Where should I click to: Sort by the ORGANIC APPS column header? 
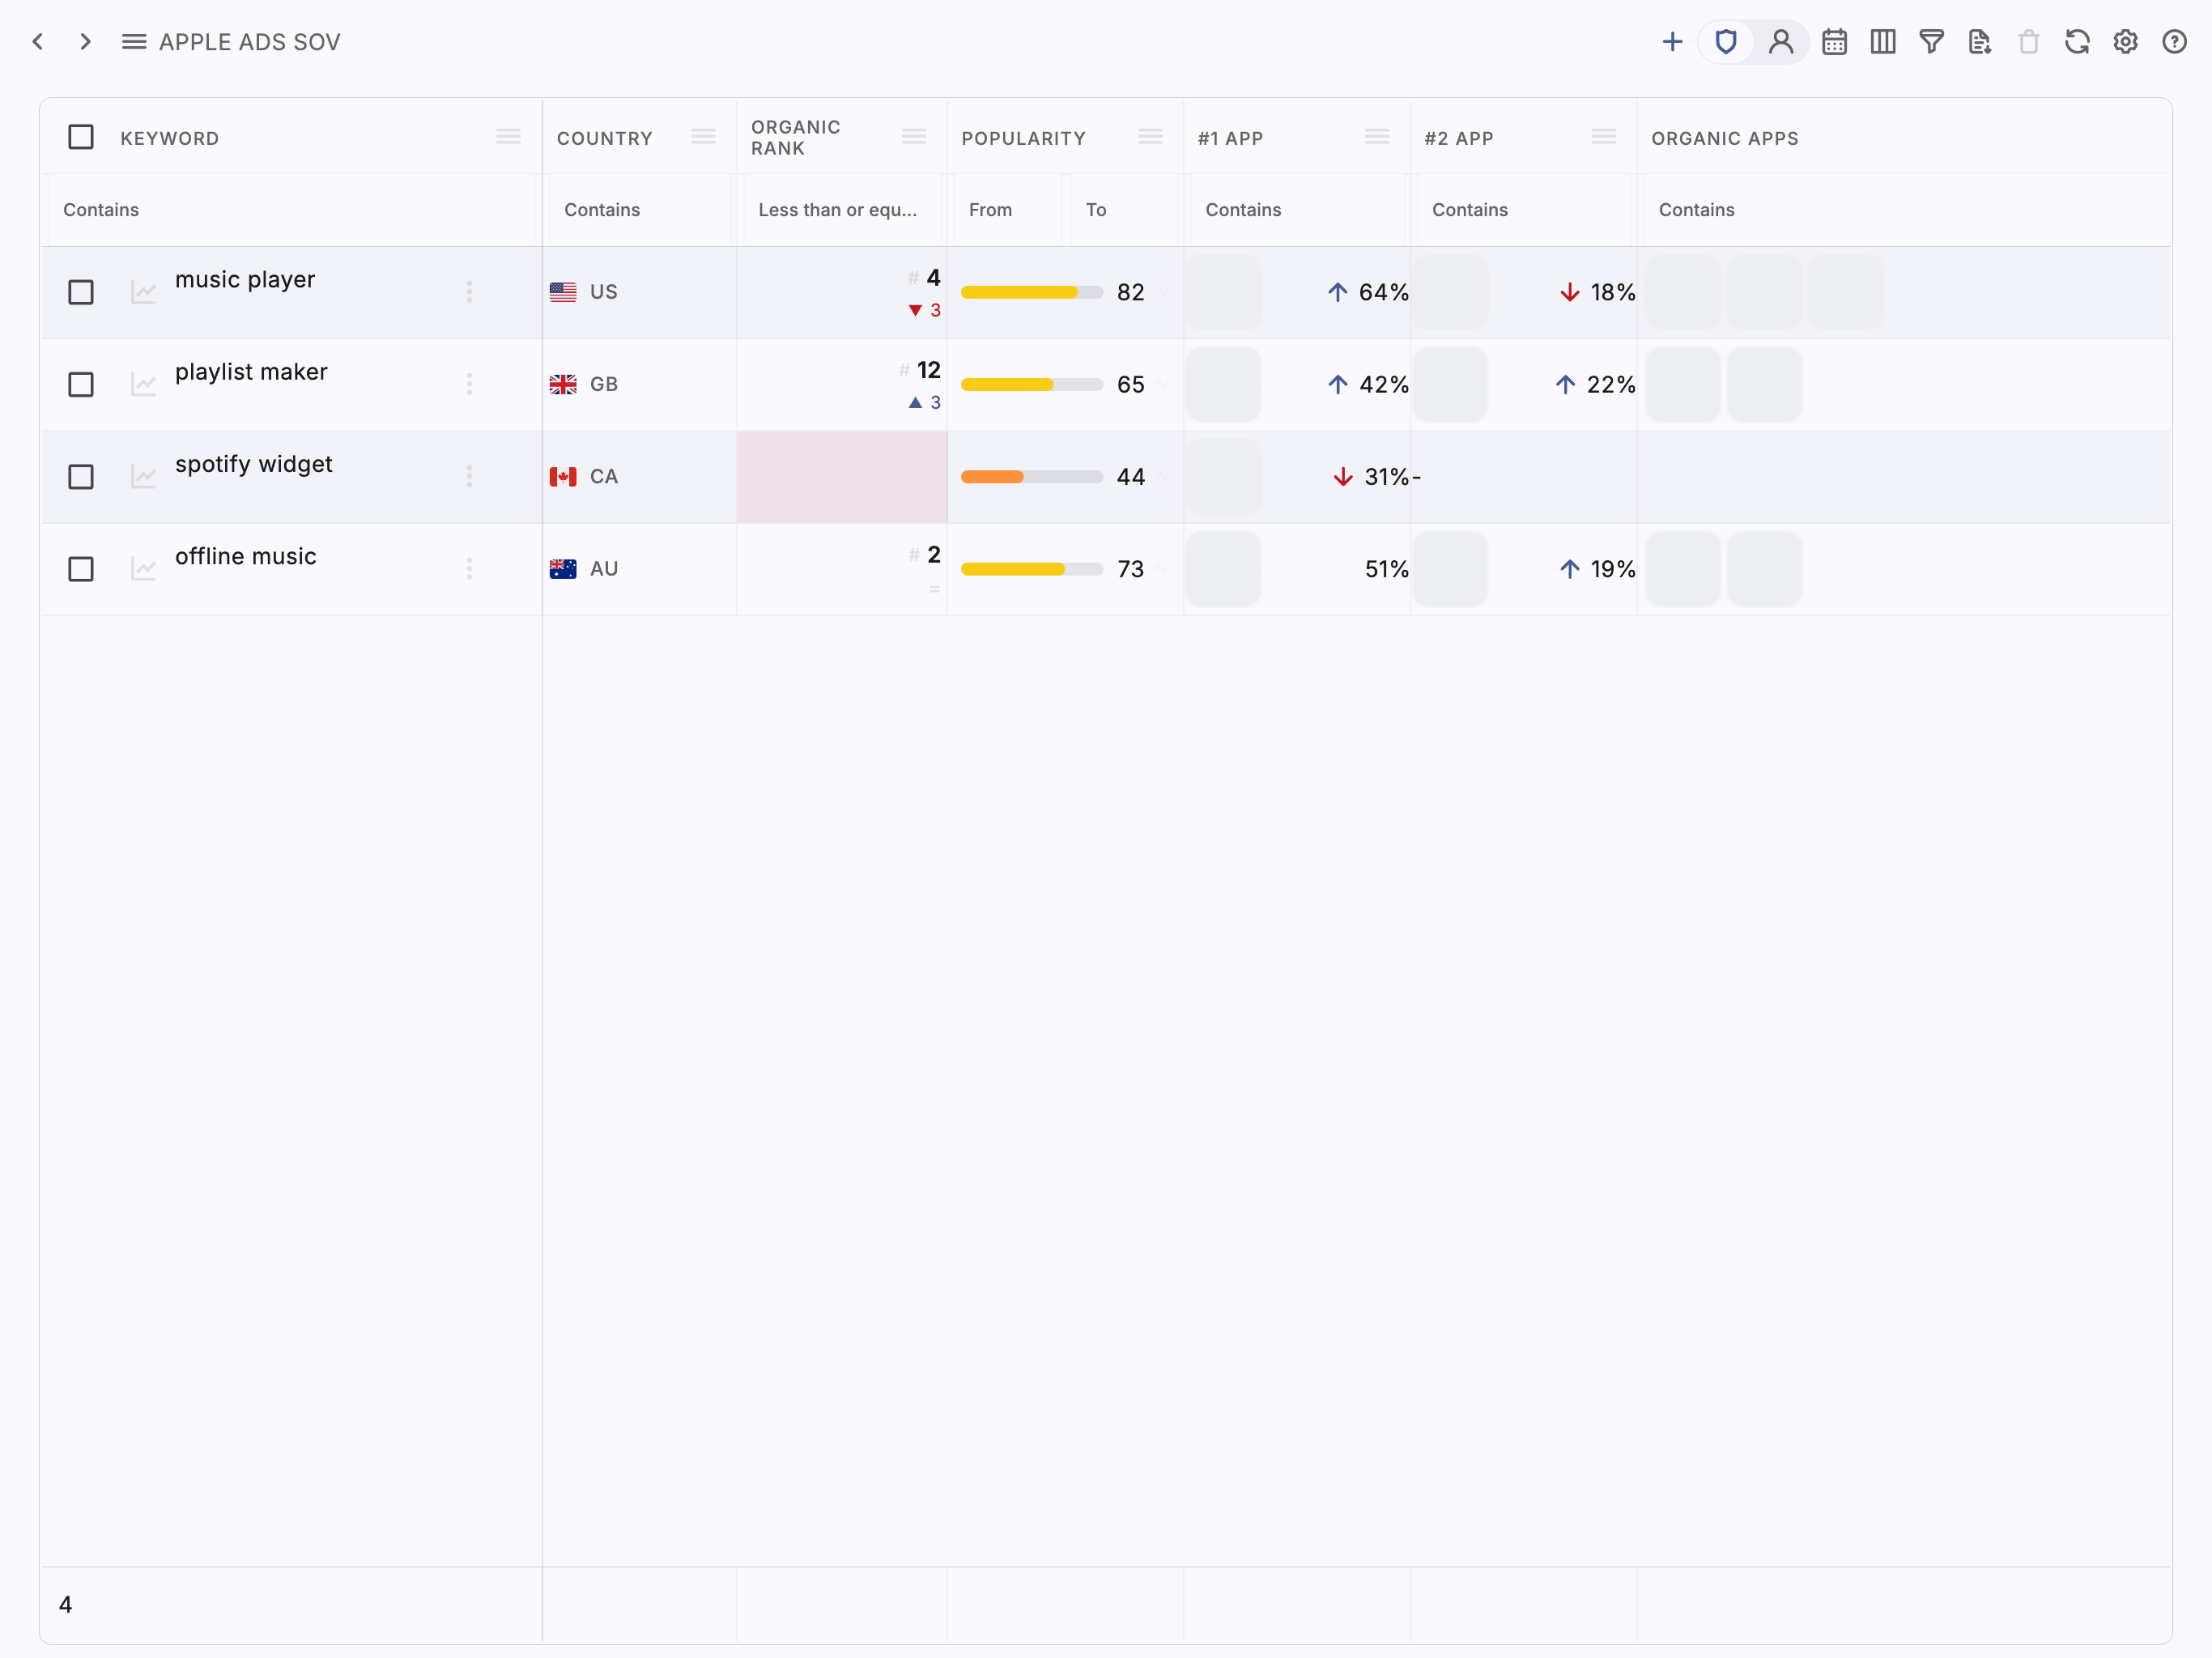click(x=1725, y=139)
